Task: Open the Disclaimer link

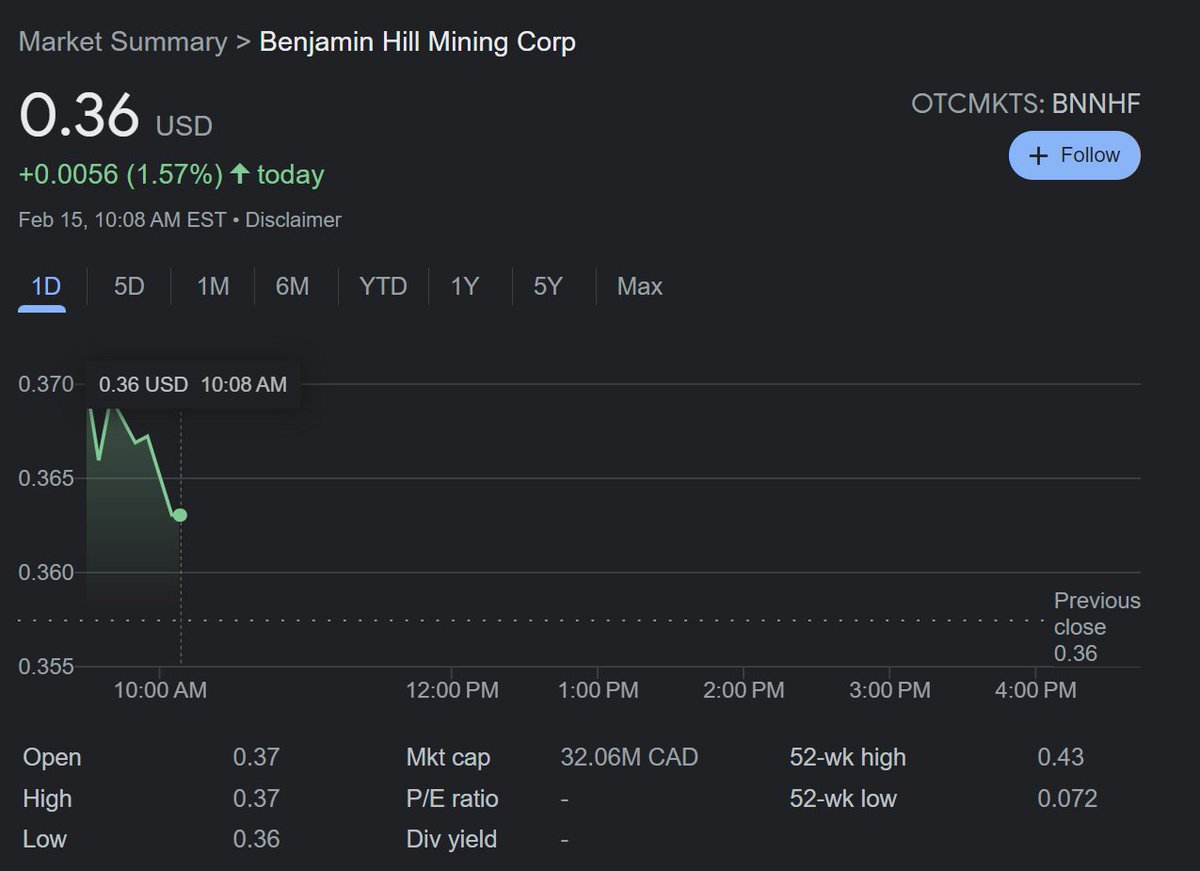Action: 293,220
